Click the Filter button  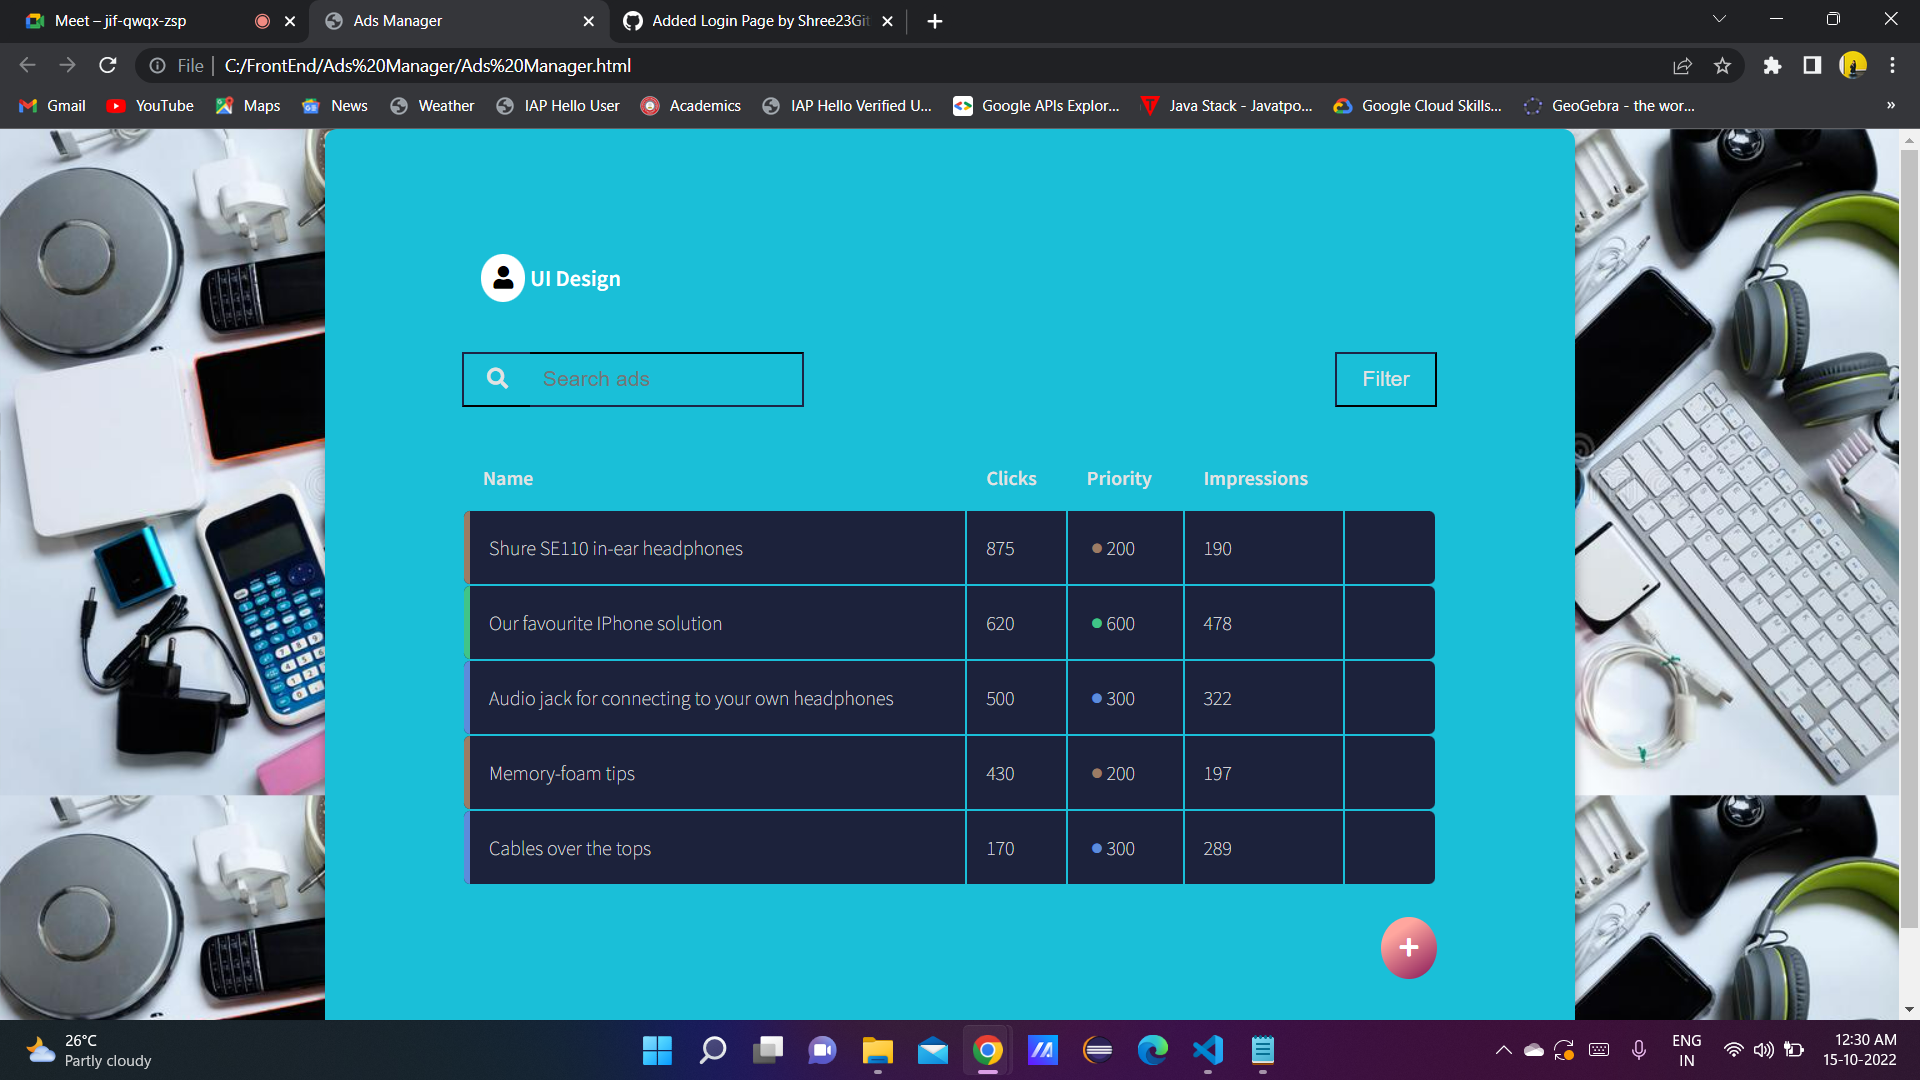point(1385,379)
